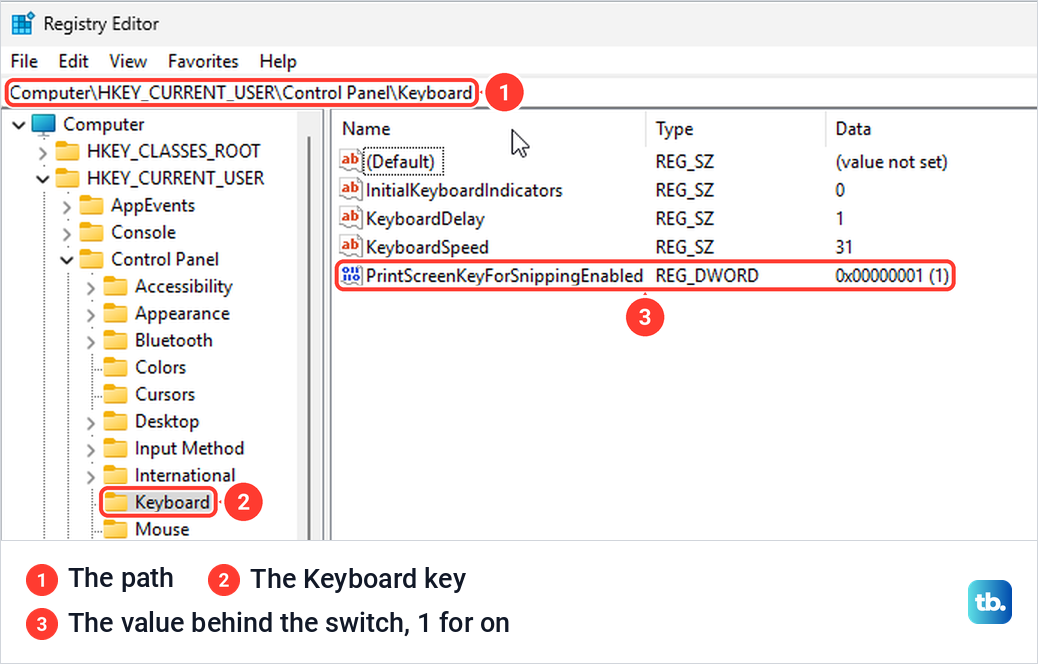Click the Cursors folder icon
The height and width of the screenshot is (664, 1038).
115,395
